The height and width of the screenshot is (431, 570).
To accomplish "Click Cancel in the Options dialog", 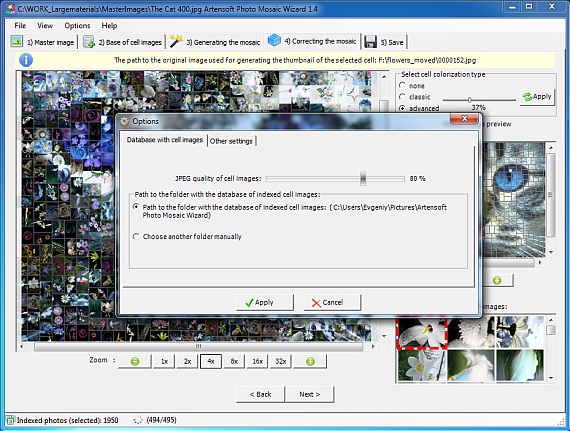I will point(332,302).
